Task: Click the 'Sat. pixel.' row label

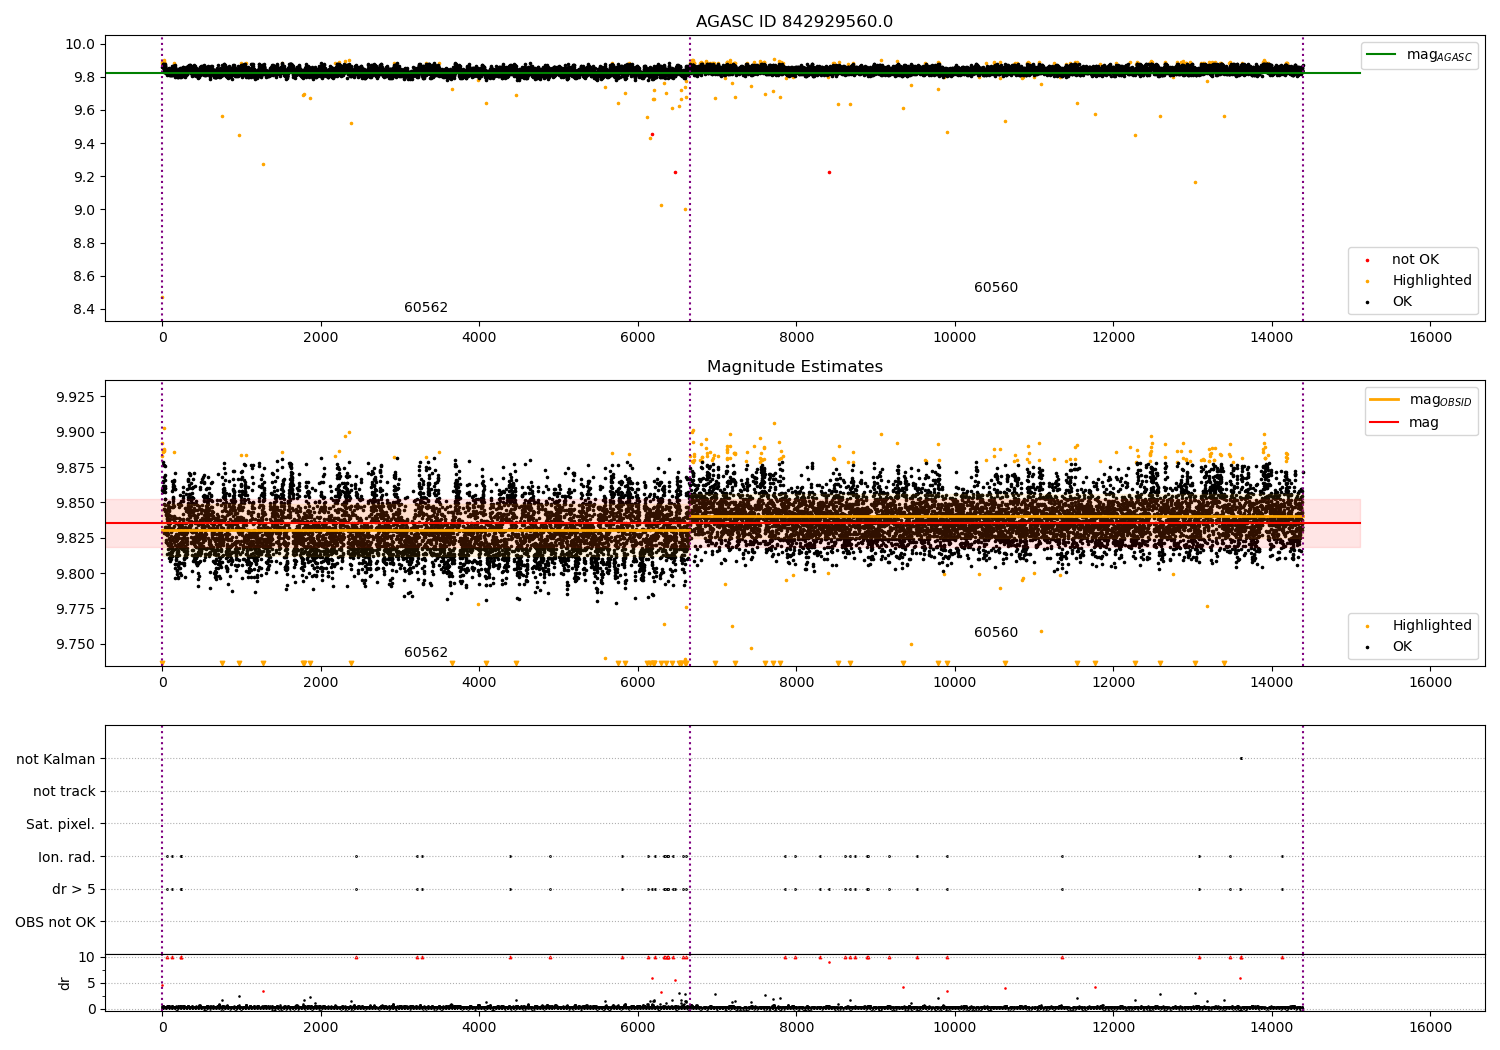Action: coord(61,825)
